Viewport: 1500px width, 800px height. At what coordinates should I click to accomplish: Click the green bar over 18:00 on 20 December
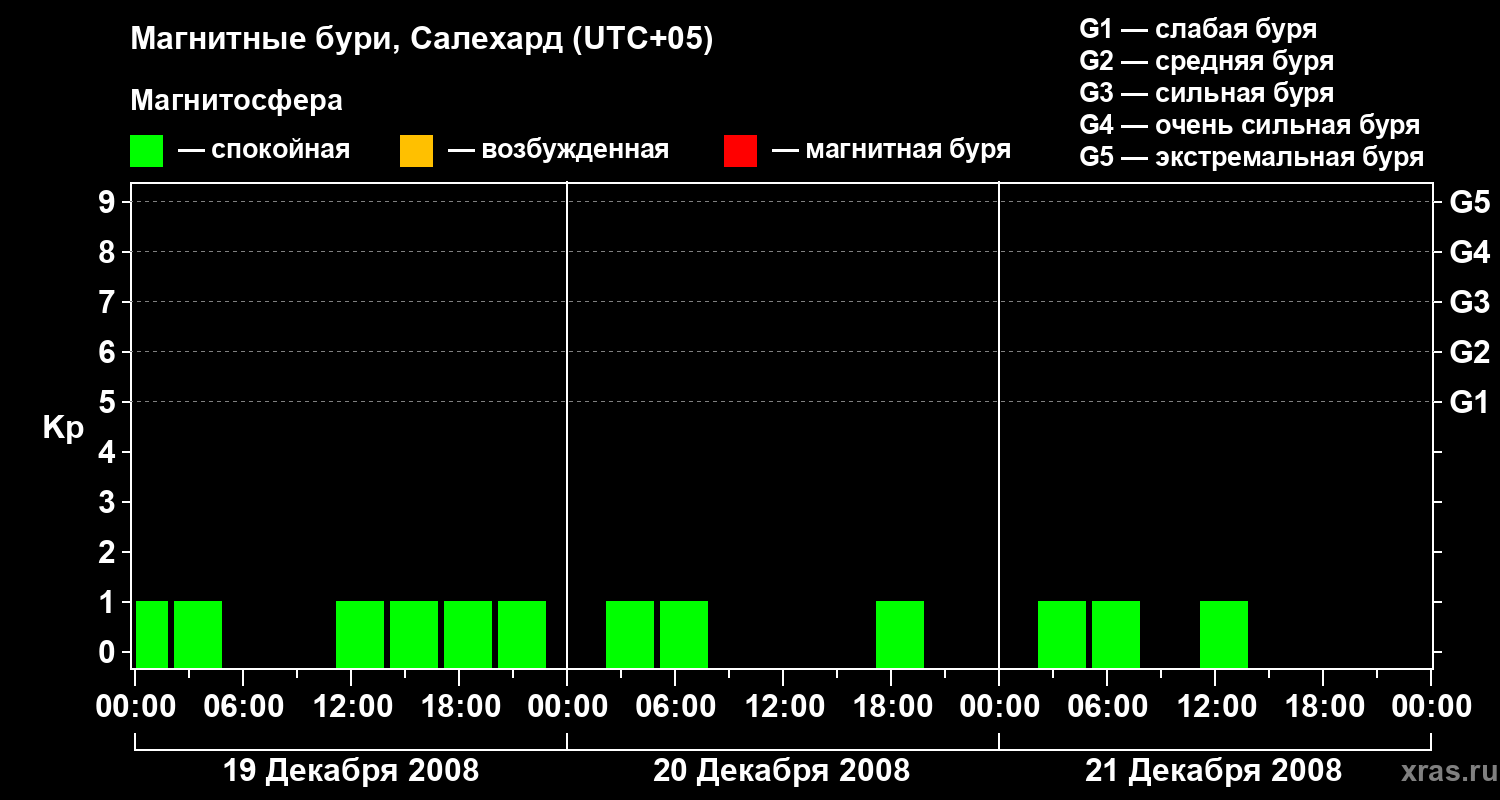pos(900,634)
